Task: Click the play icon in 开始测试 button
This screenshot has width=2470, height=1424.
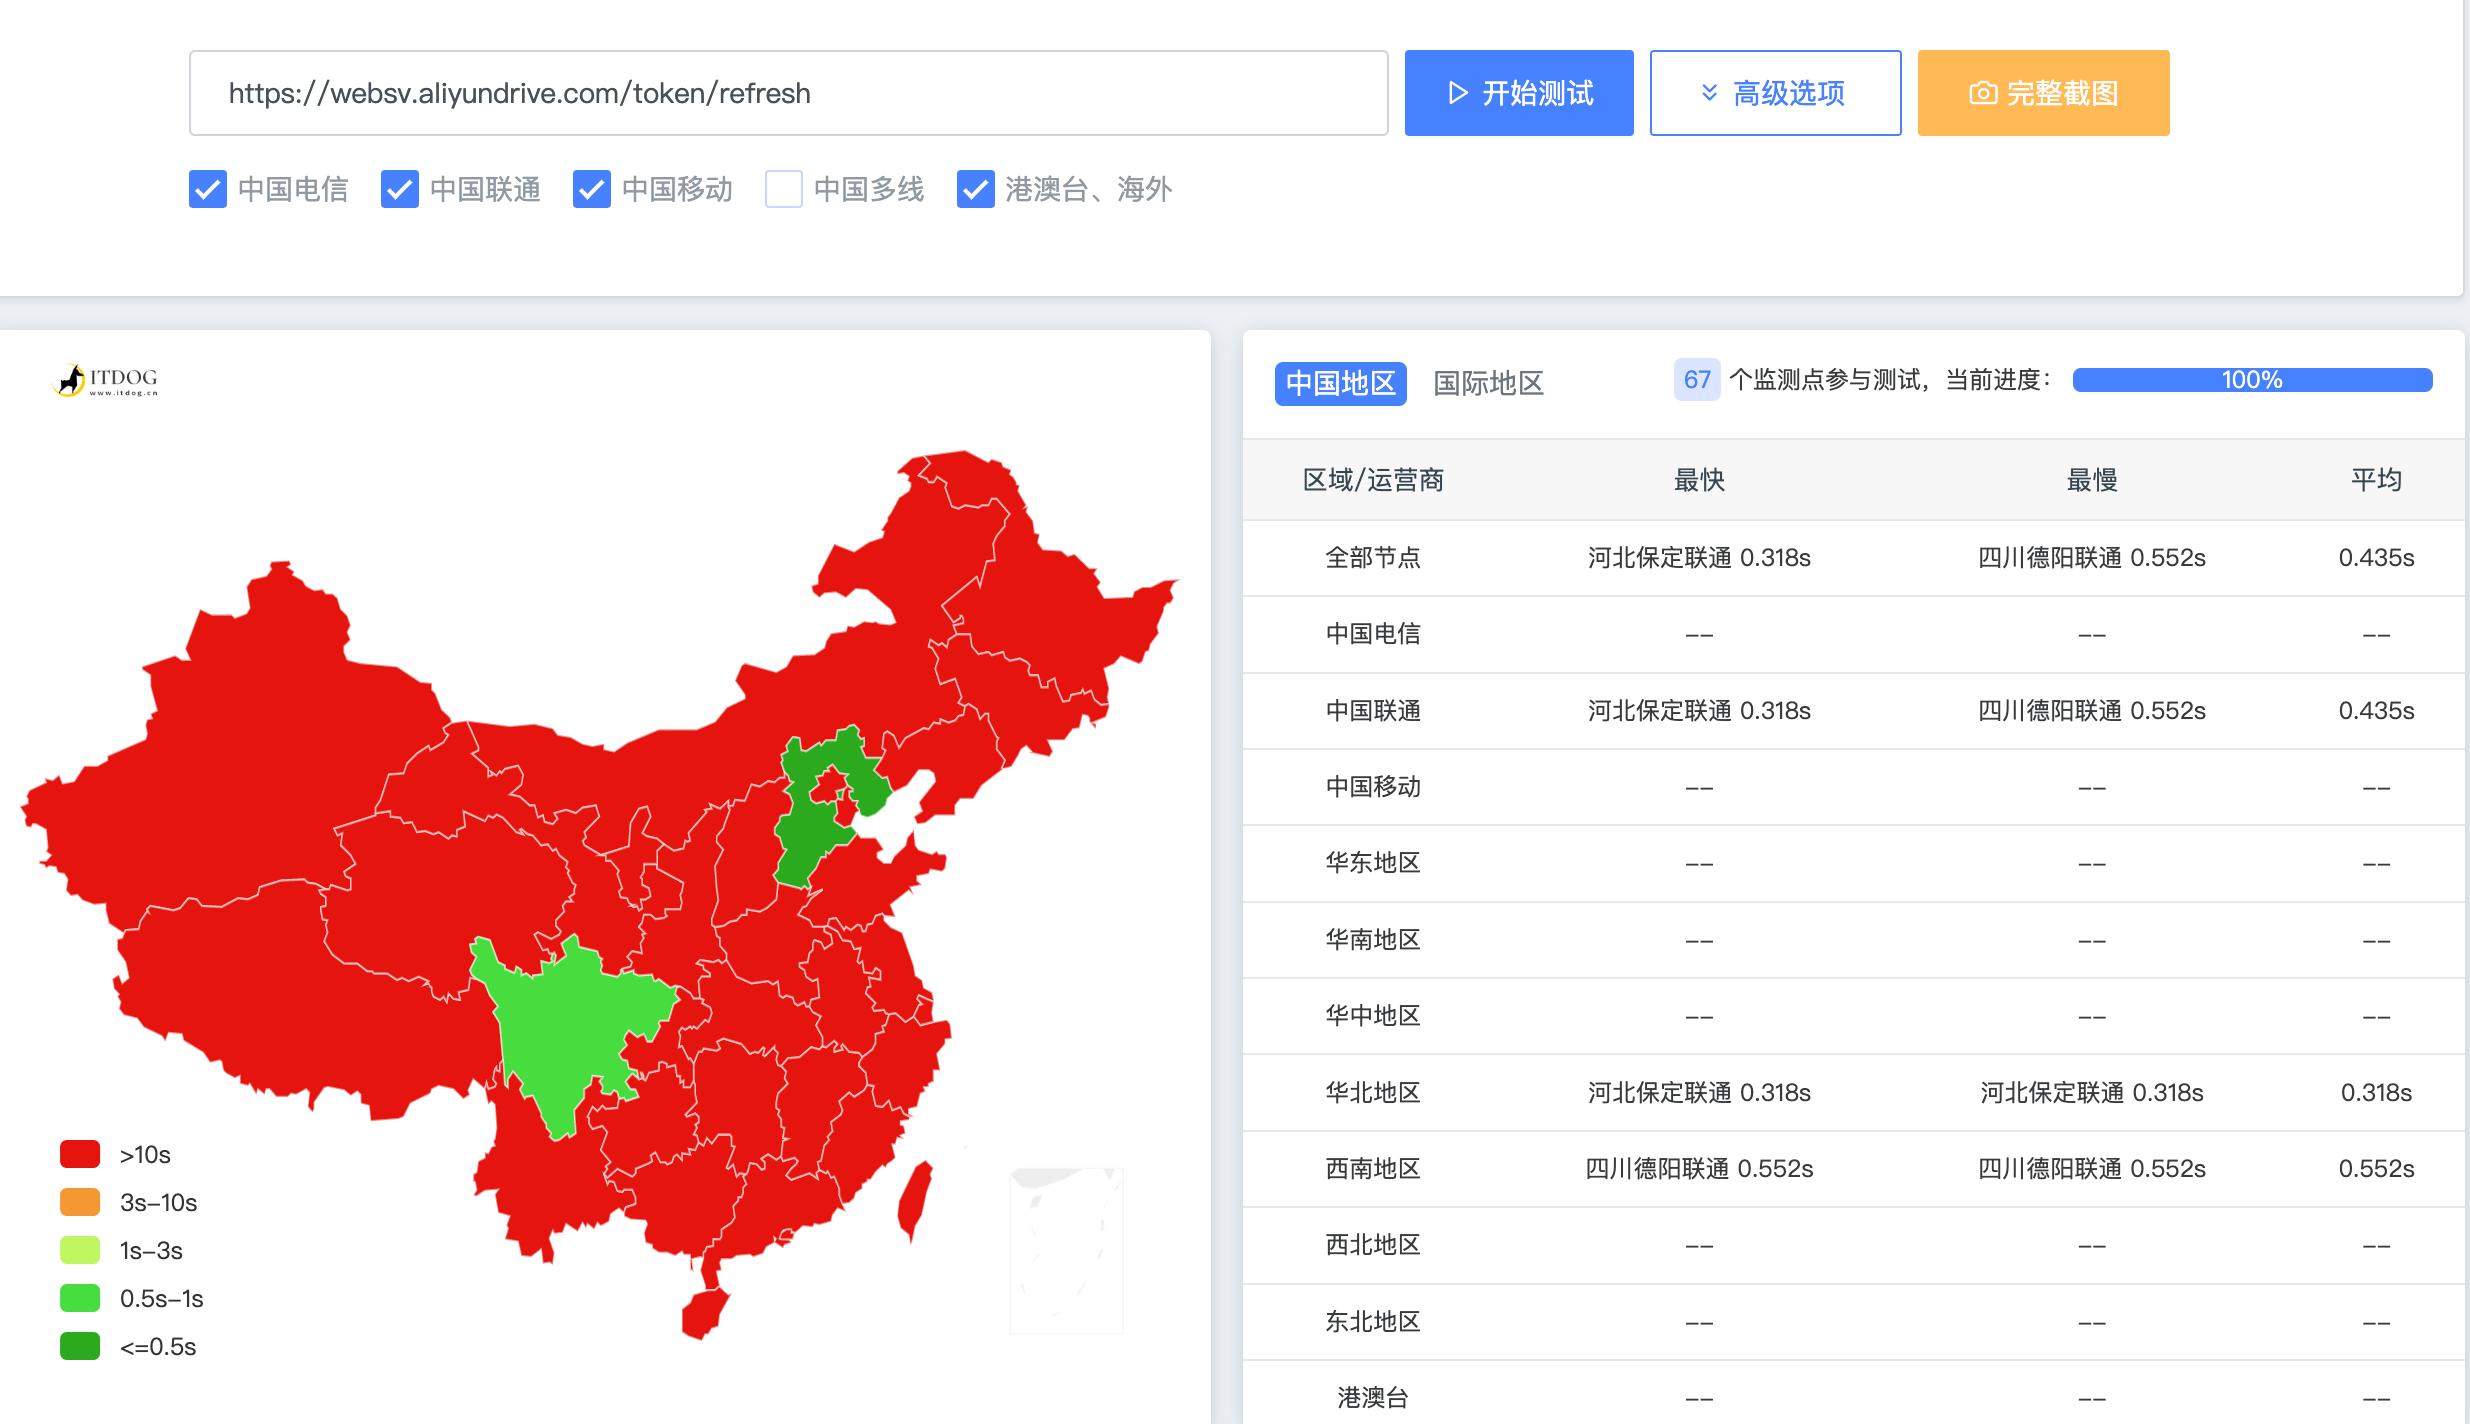Action: (x=1458, y=93)
